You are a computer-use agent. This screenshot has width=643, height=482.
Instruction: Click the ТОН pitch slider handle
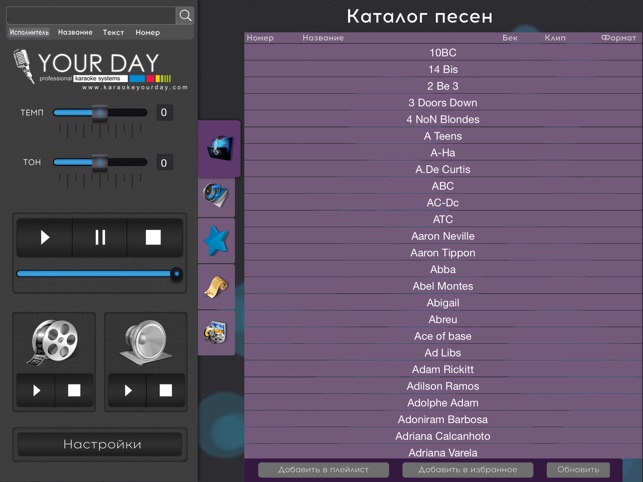point(100,162)
